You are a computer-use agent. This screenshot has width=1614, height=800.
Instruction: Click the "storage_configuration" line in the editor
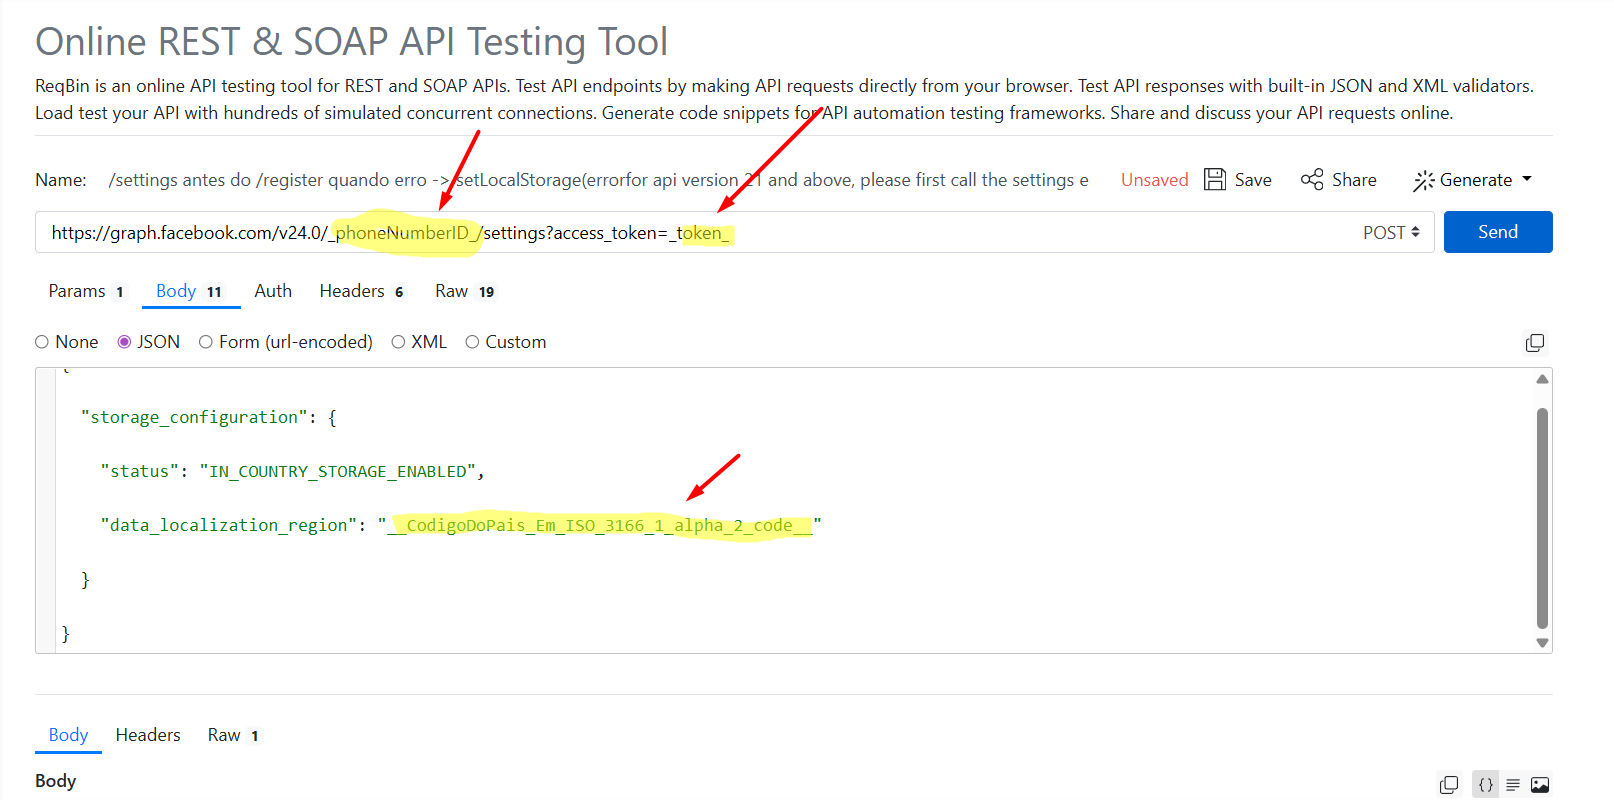point(208,417)
